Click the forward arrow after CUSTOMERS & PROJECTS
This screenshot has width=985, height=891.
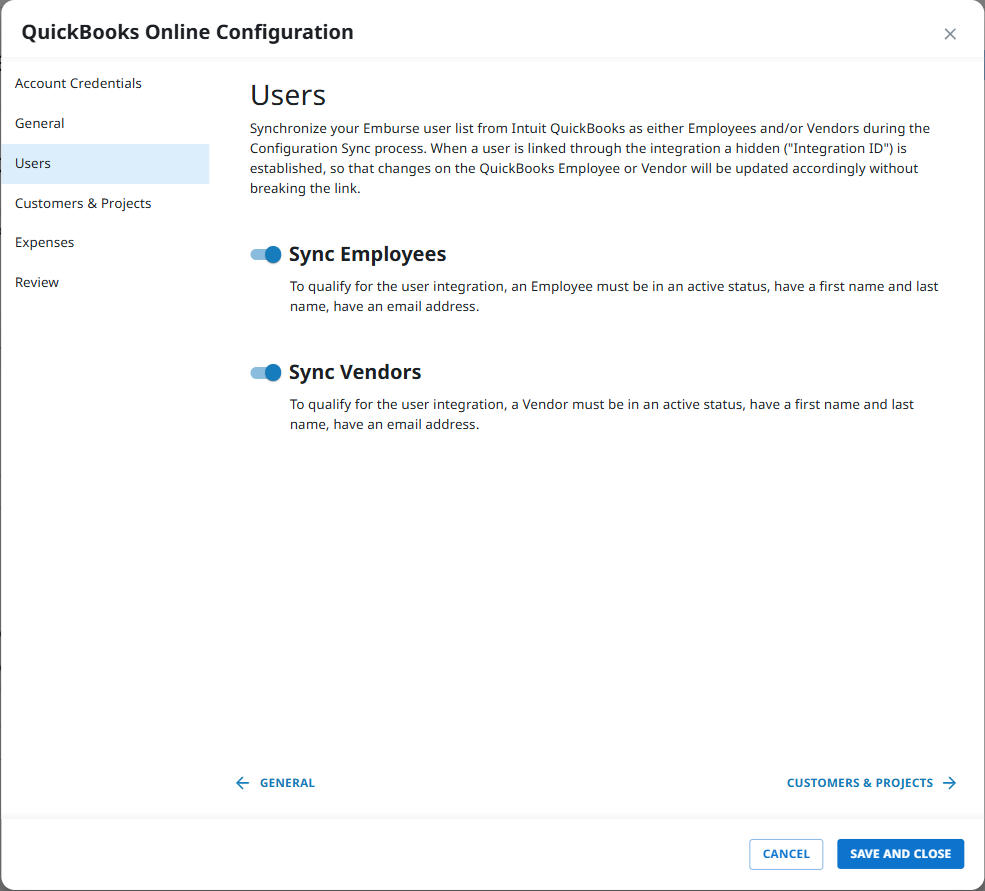[x=950, y=783]
